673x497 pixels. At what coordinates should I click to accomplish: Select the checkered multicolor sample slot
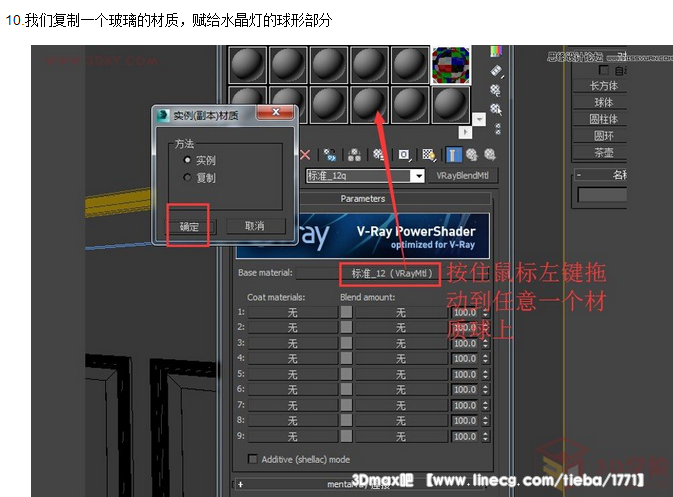(x=451, y=65)
